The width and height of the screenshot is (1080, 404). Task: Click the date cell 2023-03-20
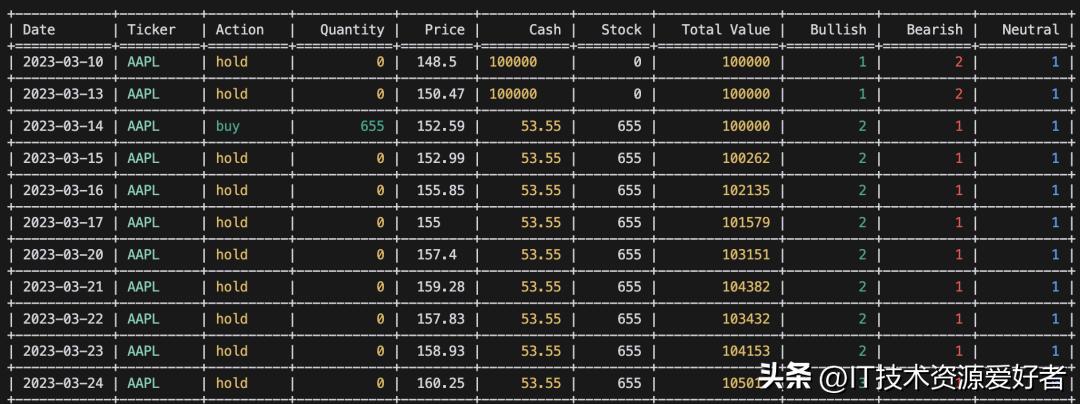tap(62, 254)
